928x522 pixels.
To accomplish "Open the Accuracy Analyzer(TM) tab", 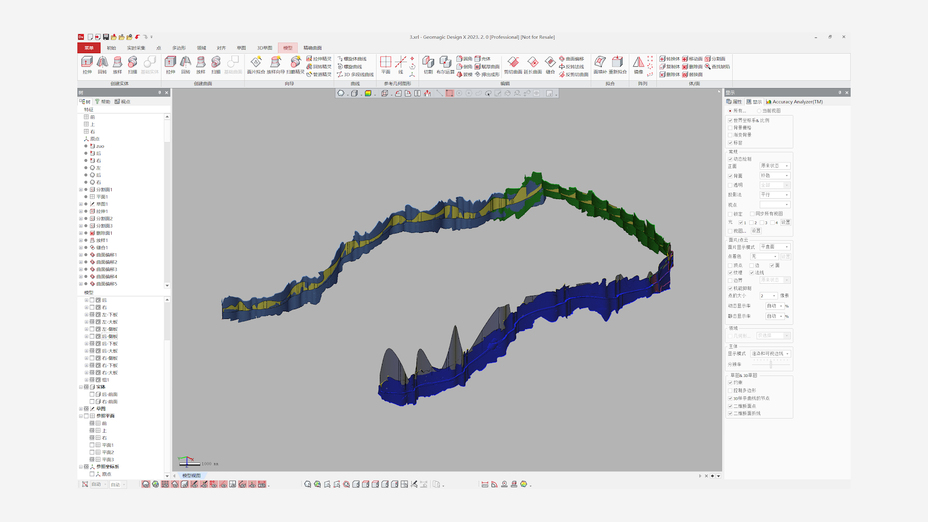I will (794, 102).
